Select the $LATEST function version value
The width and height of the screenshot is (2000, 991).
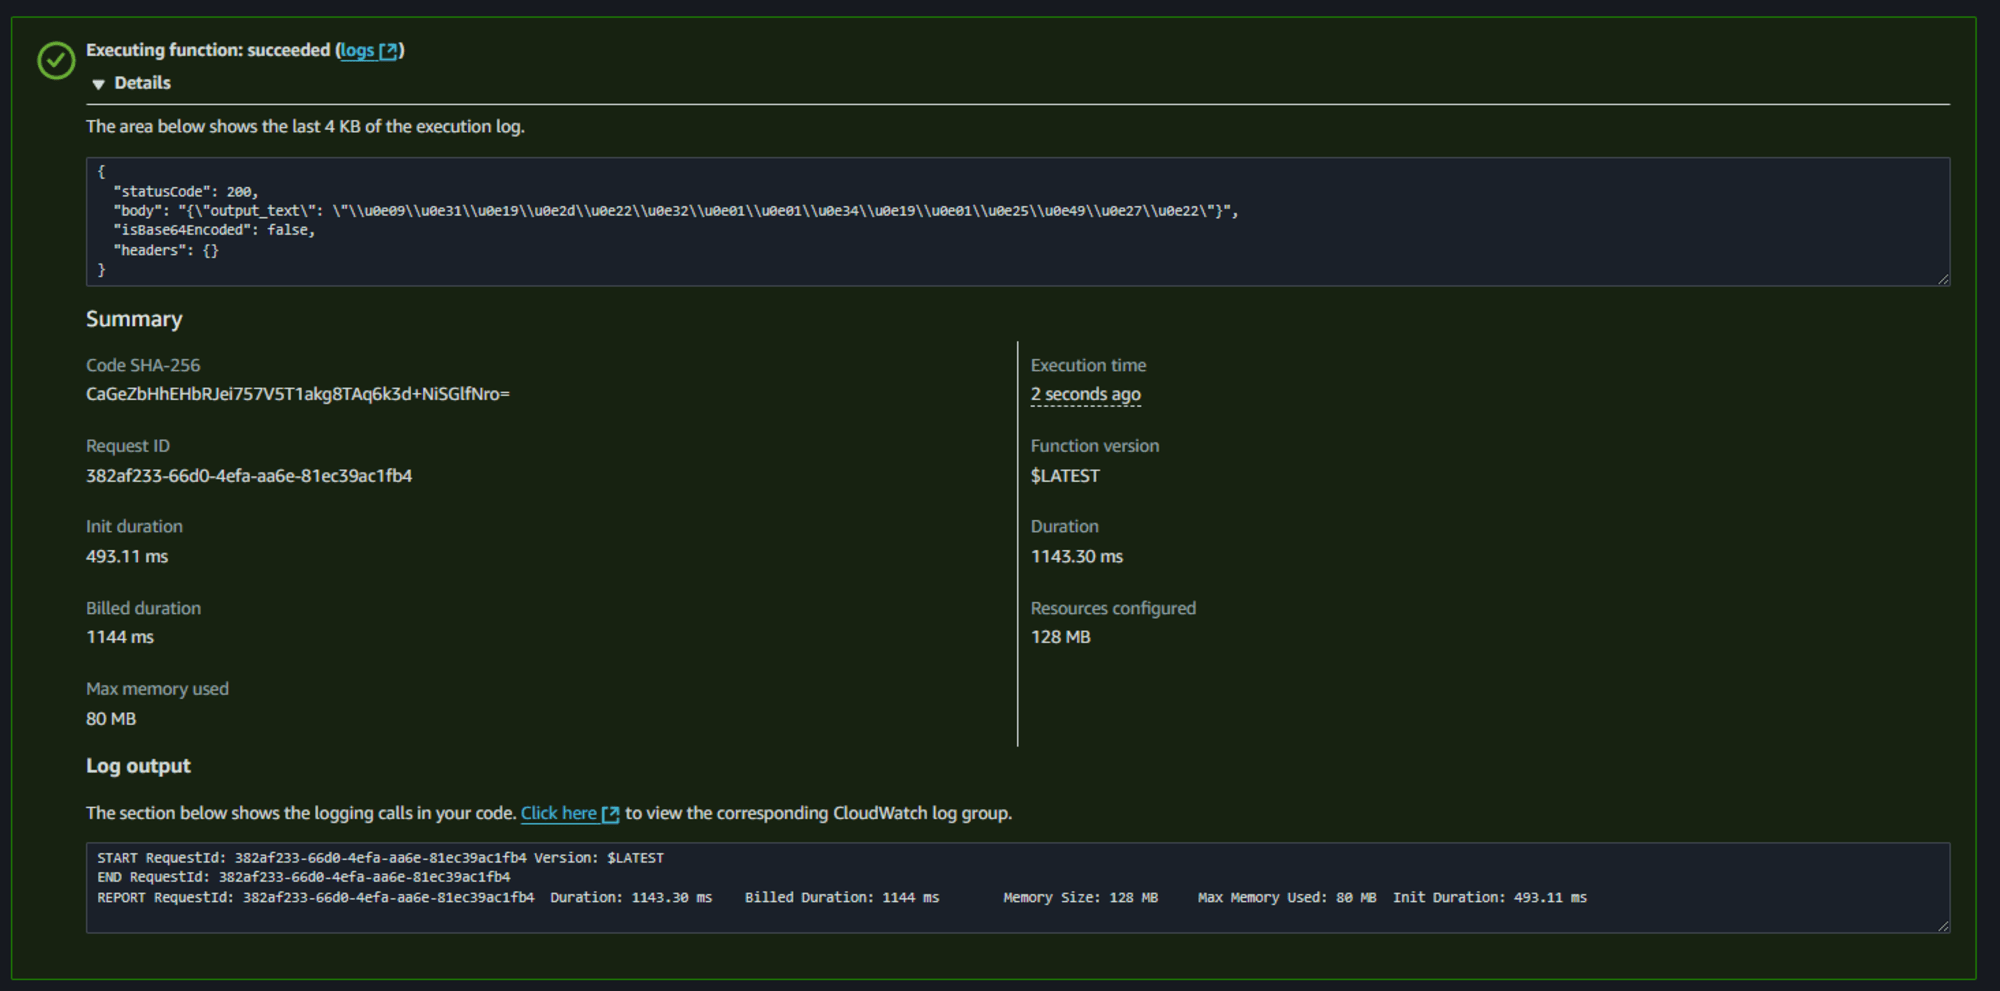tap(1065, 476)
